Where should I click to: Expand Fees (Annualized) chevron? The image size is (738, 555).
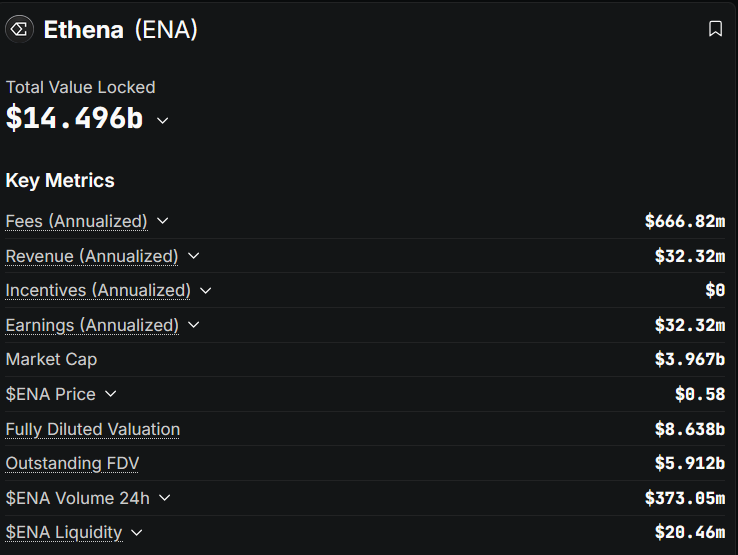tap(163, 221)
